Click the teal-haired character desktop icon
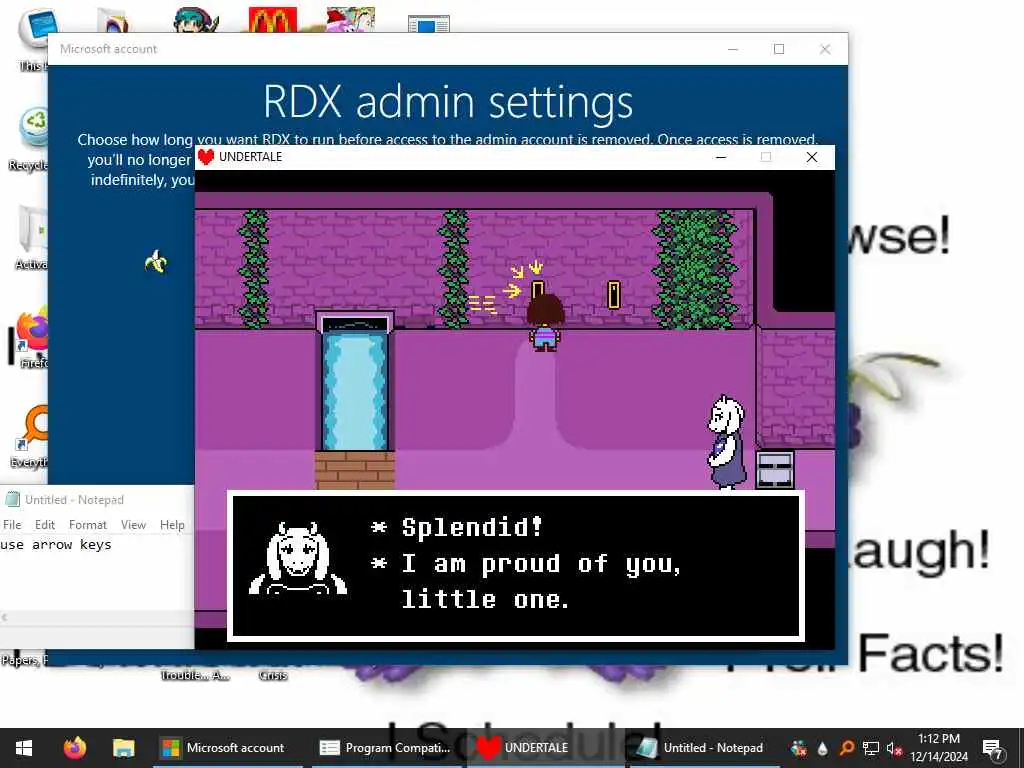The height and width of the screenshot is (768, 1024). click(196, 20)
